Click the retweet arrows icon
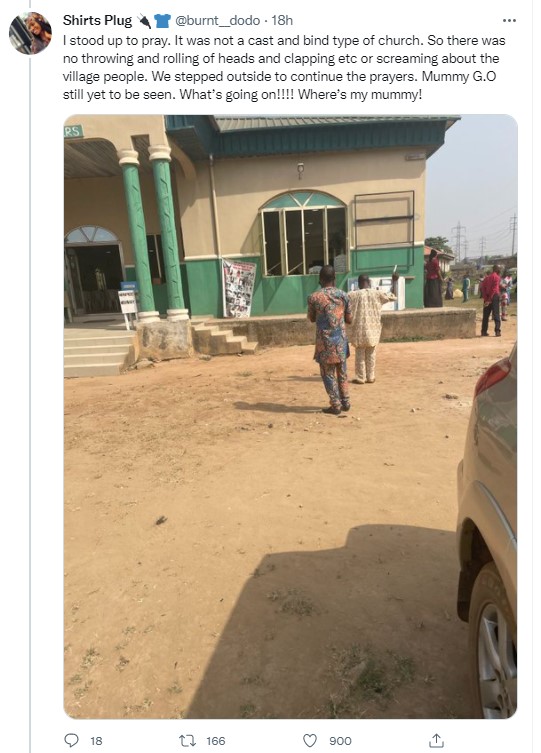This screenshot has width=541, height=753. pos(187,741)
